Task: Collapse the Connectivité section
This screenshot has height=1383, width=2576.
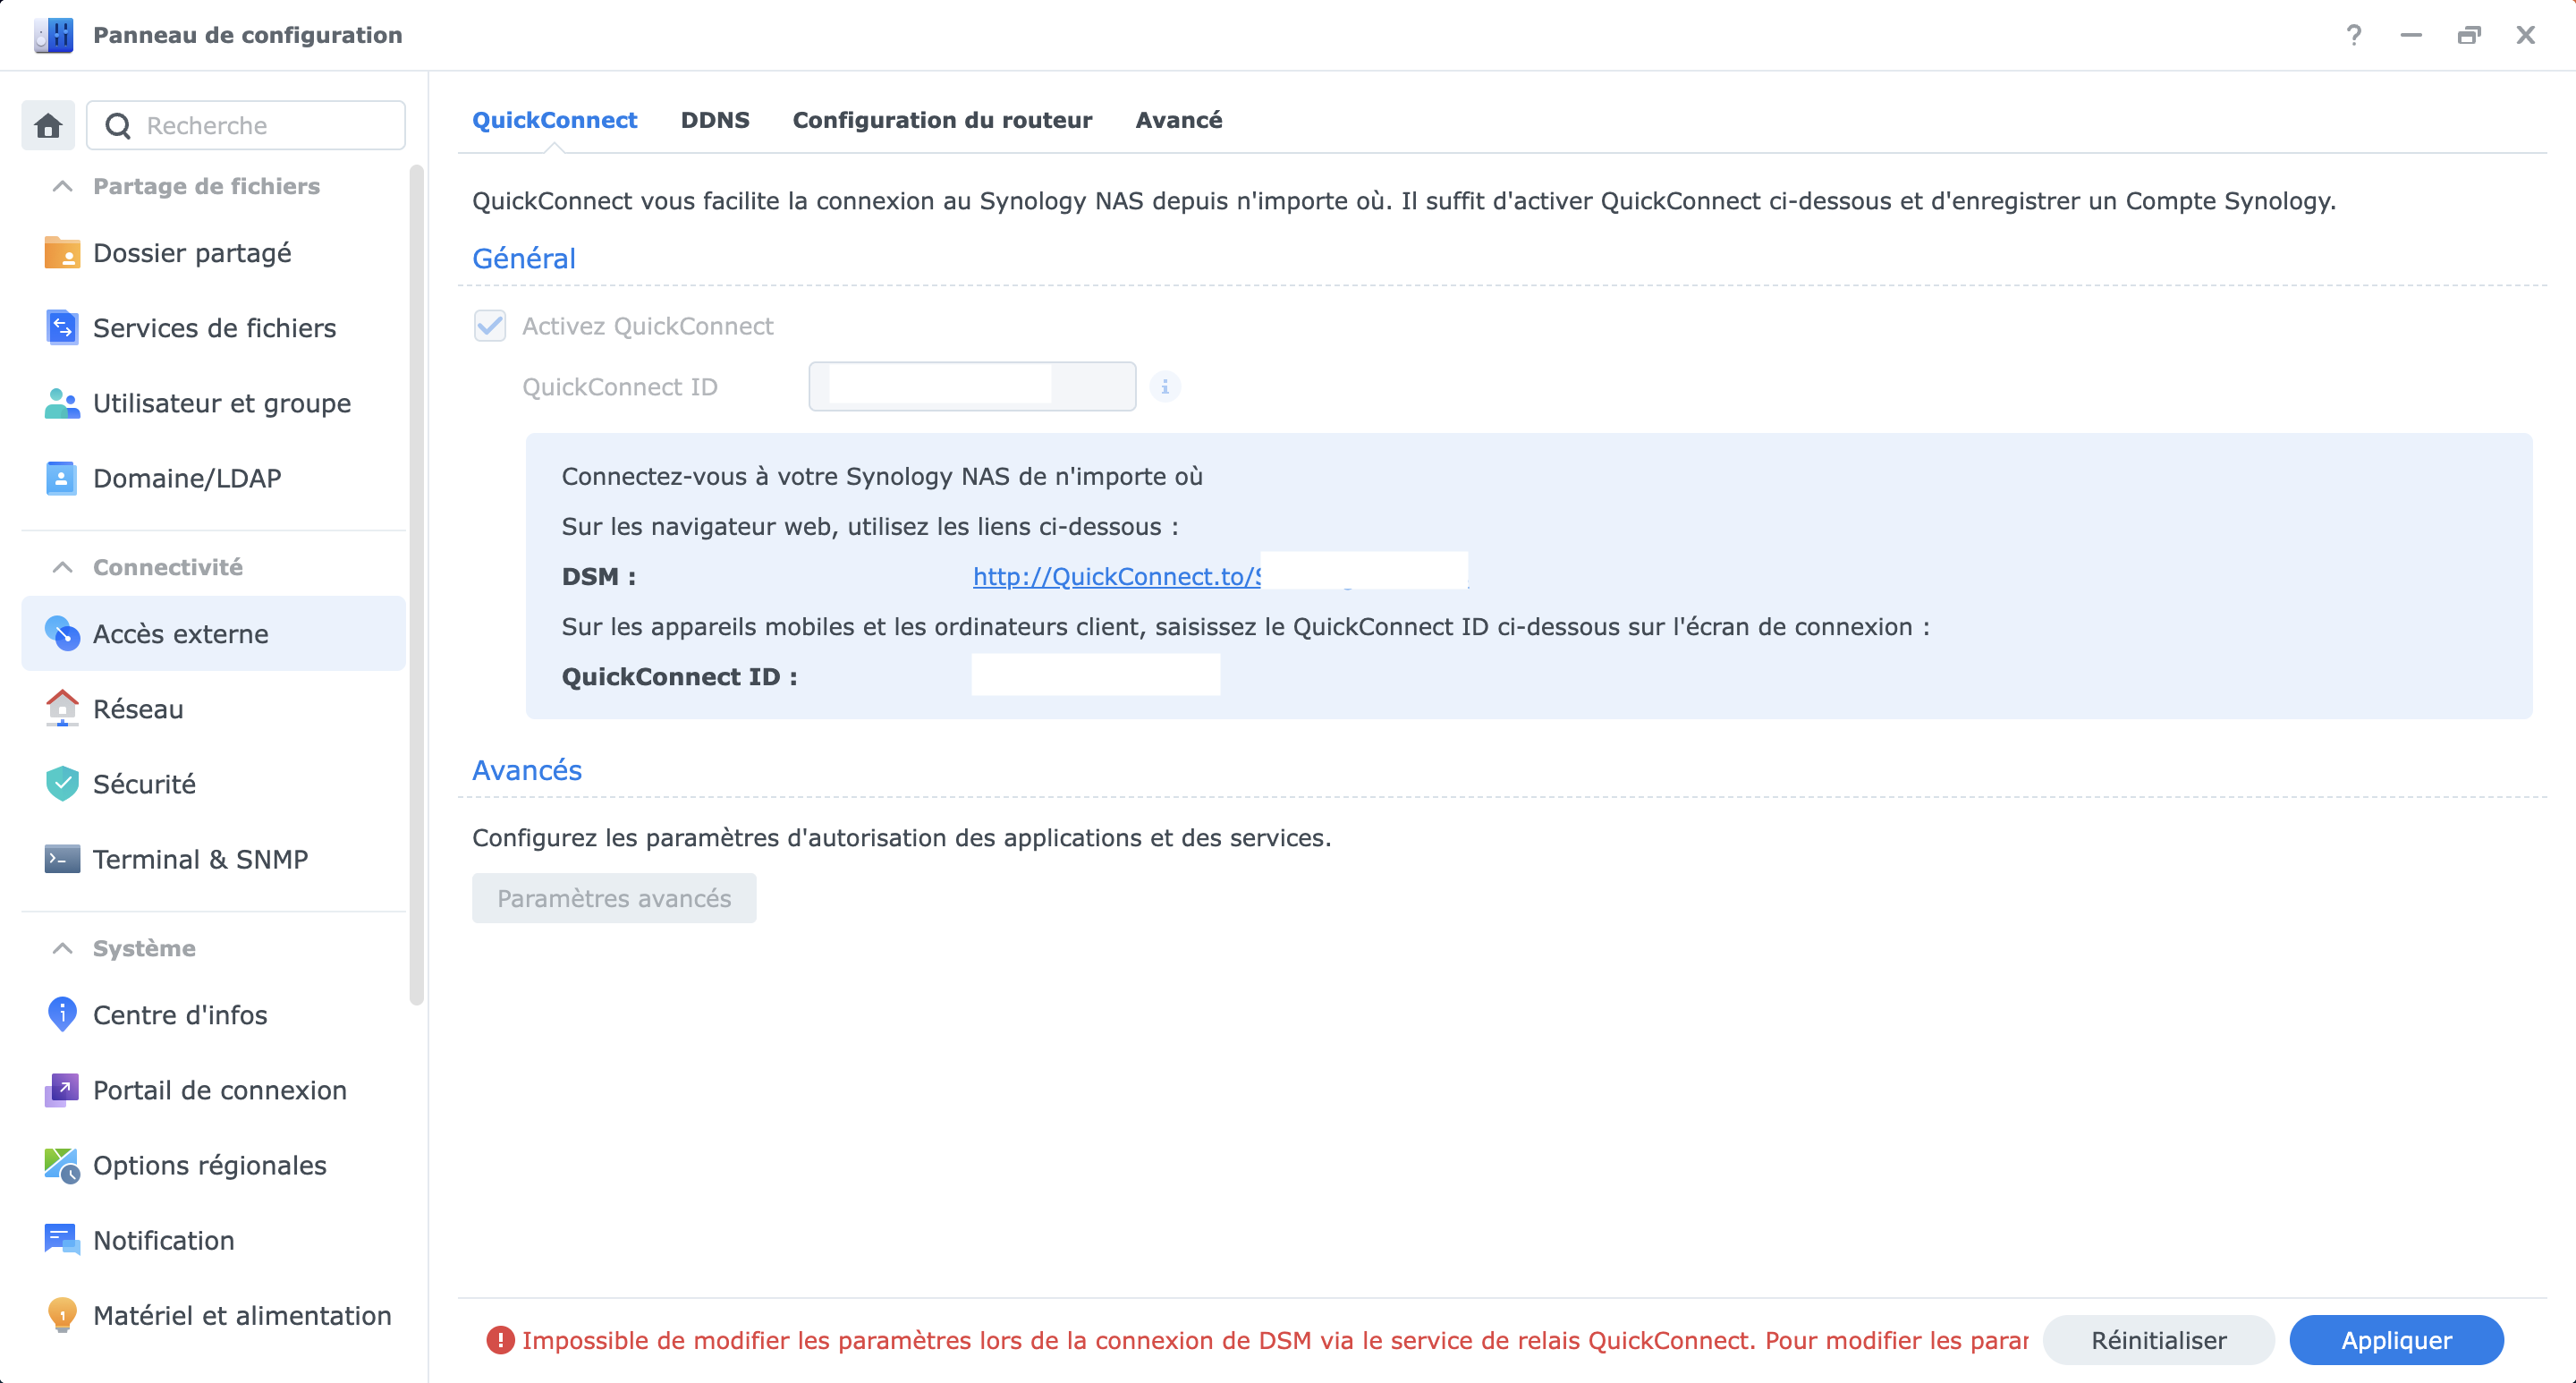Action: click(61, 566)
